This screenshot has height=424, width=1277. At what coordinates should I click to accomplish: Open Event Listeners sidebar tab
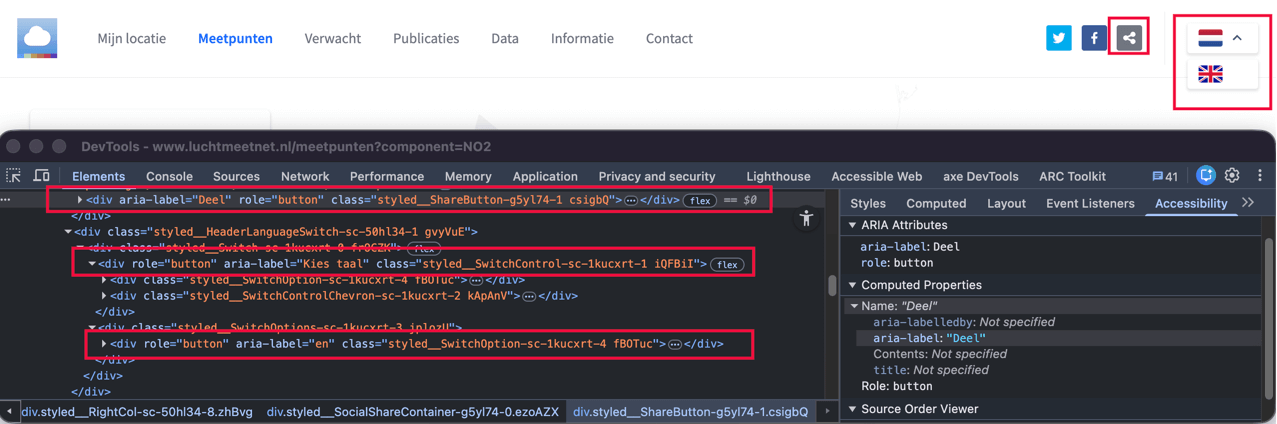click(1090, 203)
